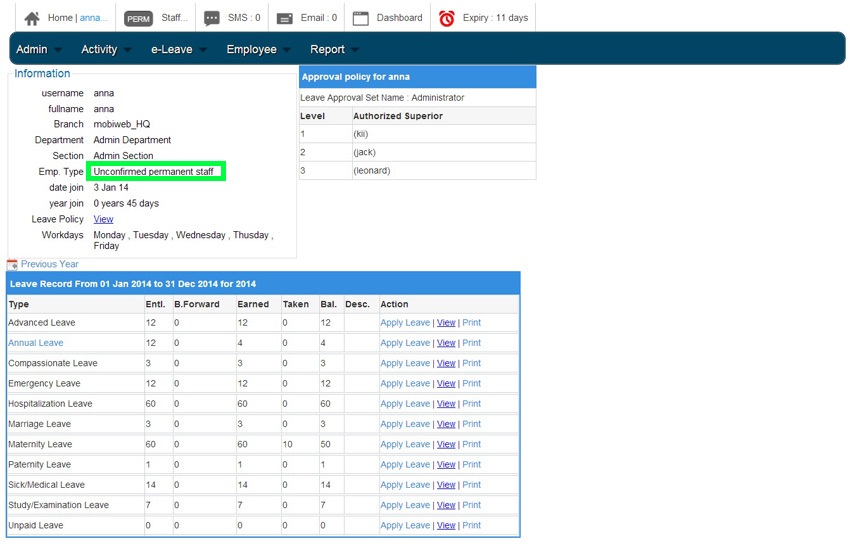
Task: Apply Leave for Study/Examination Leave
Action: pyautogui.click(x=405, y=506)
